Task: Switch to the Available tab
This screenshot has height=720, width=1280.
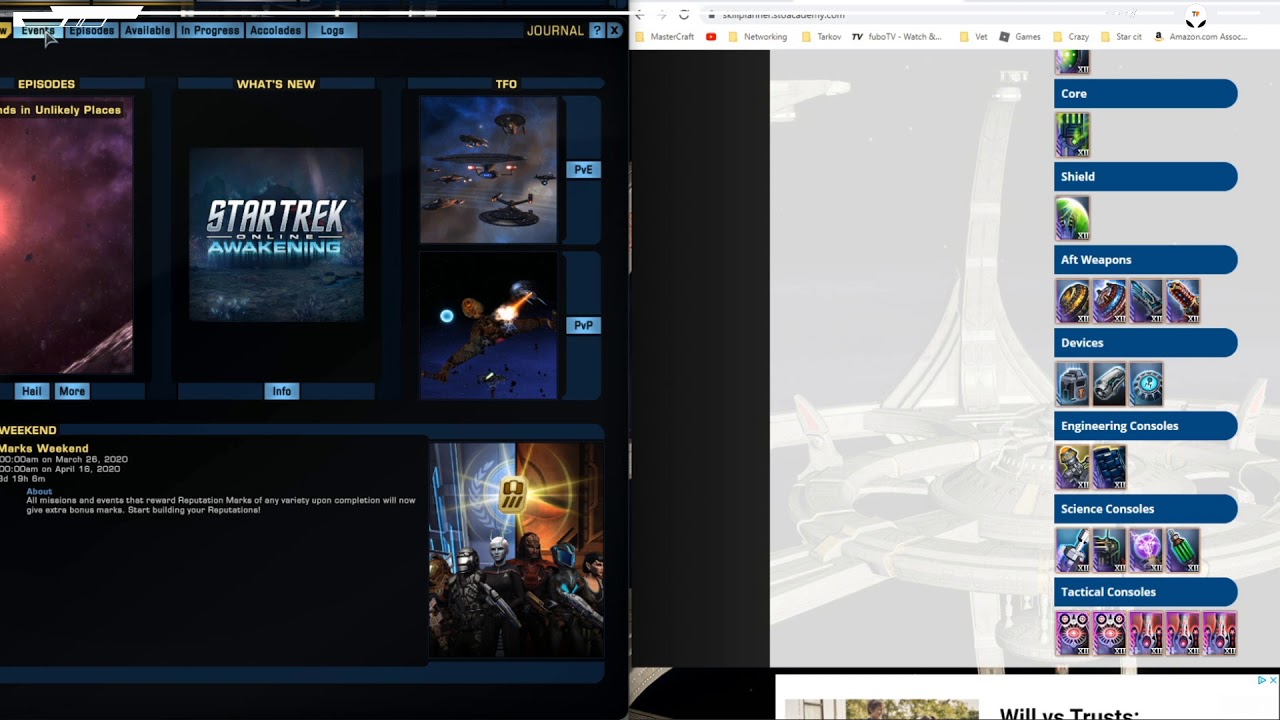Action: tap(147, 30)
